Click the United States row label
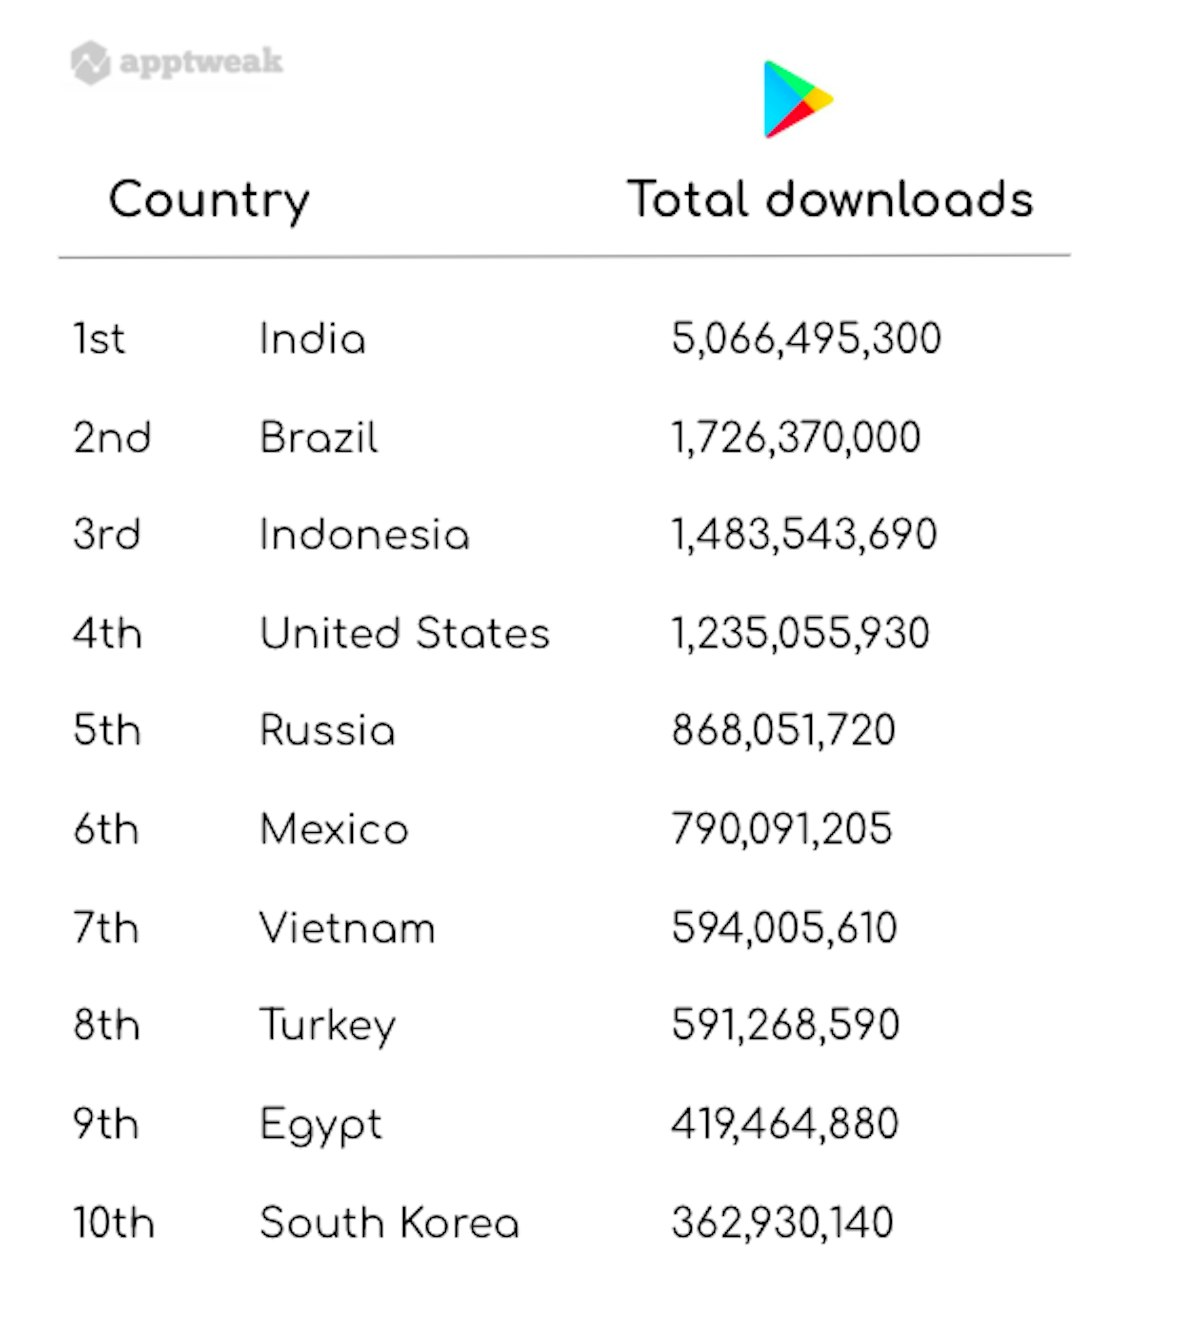 coord(404,633)
